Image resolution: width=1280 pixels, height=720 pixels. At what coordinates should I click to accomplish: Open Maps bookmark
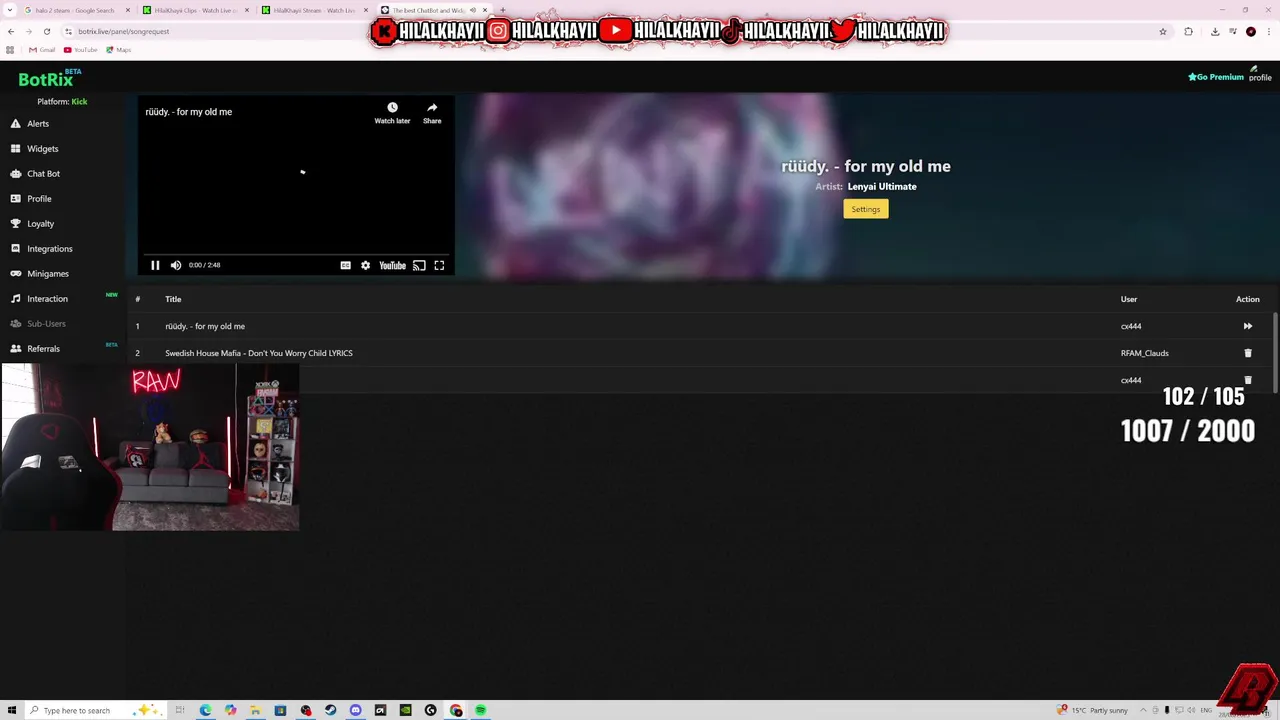pyautogui.click(x=119, y=50)
